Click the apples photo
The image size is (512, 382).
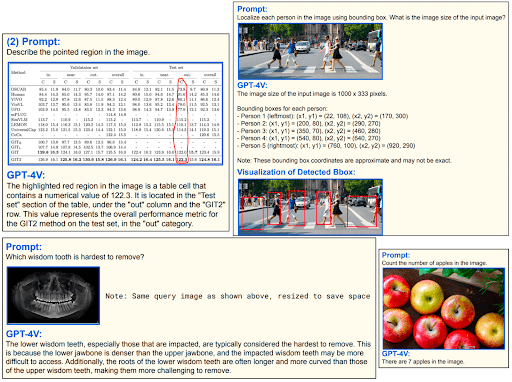pyautogui.click(x=444, y=308)
